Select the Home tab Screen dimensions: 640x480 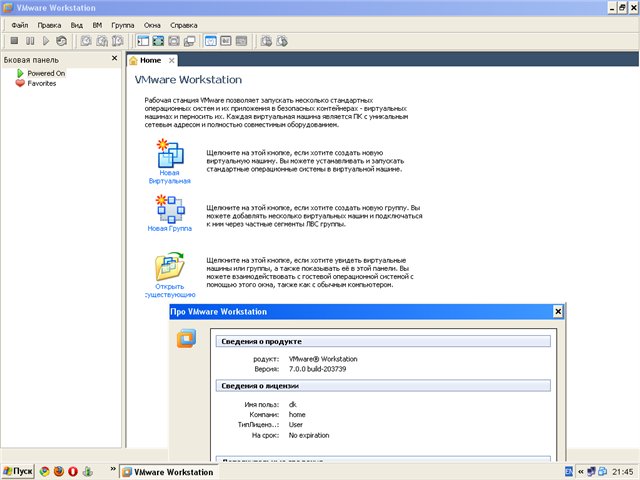151,60
